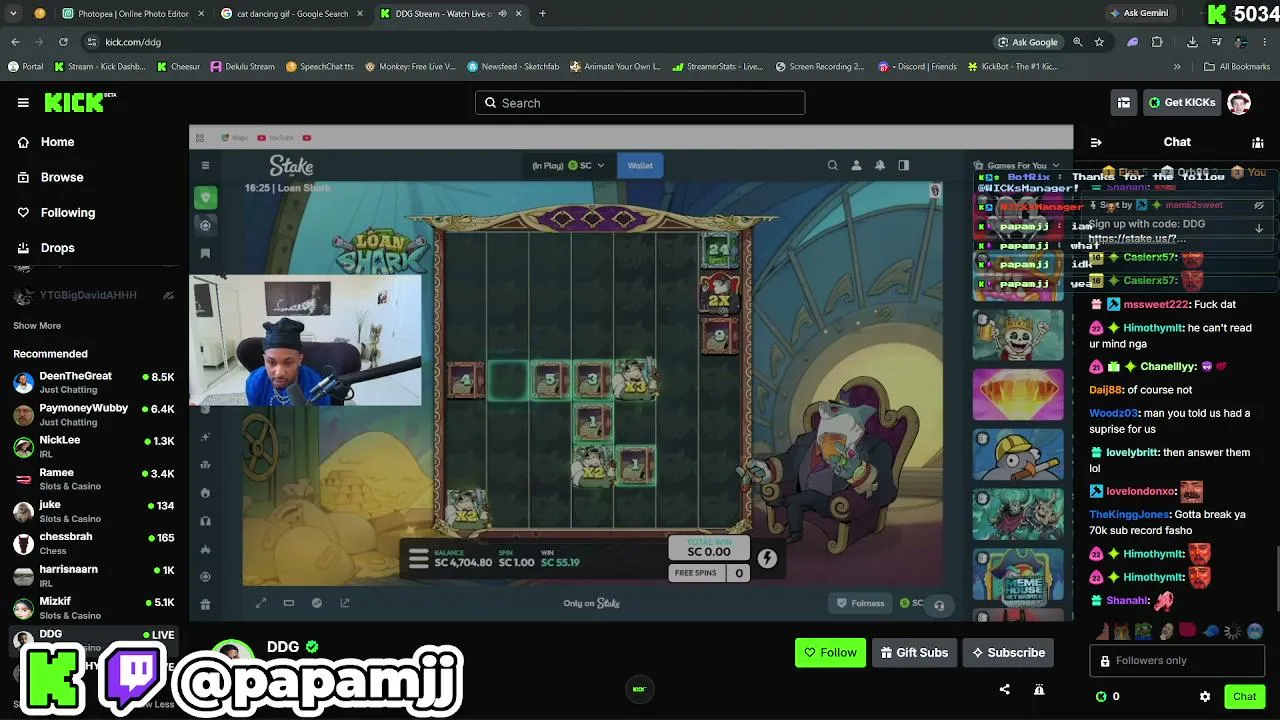1280x720 pixels.
Task: Click the Wallet button in Stake
Action: 640,165
